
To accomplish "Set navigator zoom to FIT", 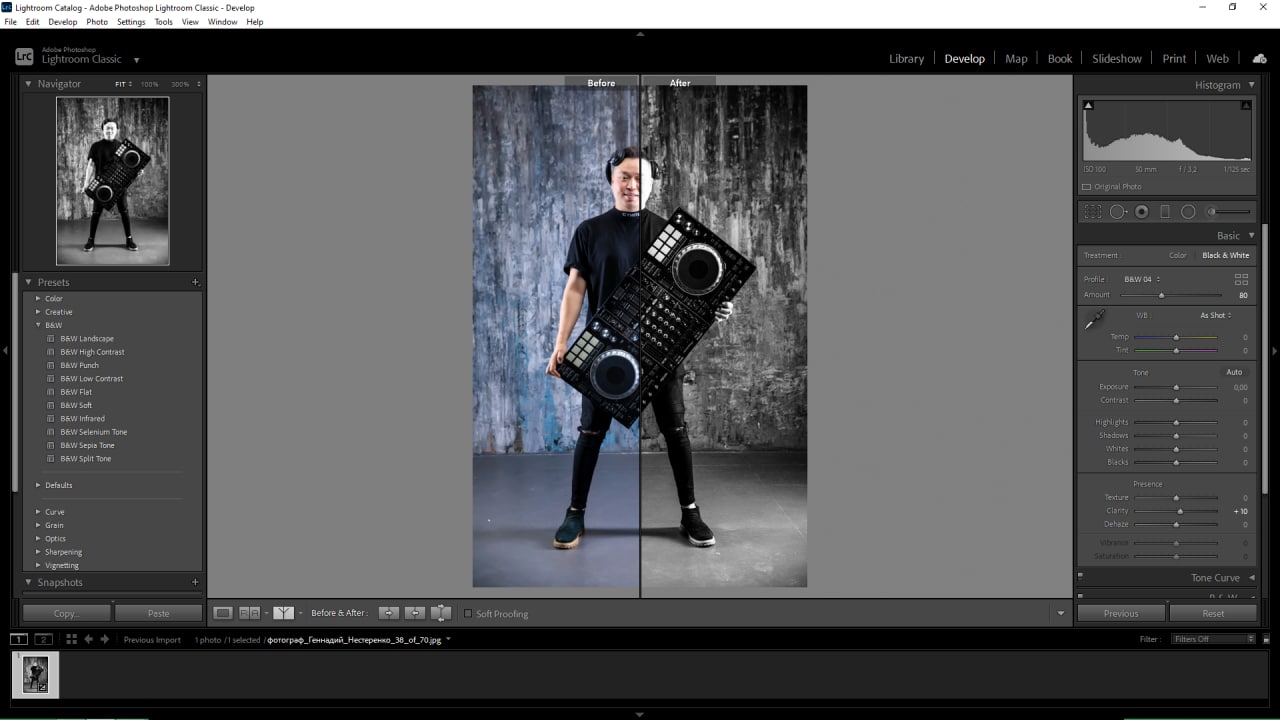I will click(122, 84).
